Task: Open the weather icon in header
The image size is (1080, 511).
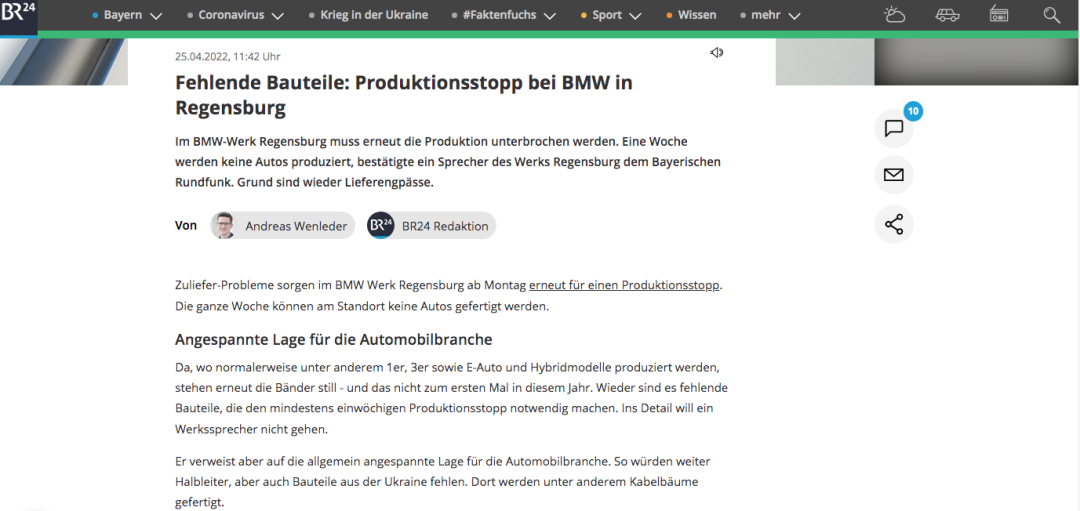Action: (894, 14)
